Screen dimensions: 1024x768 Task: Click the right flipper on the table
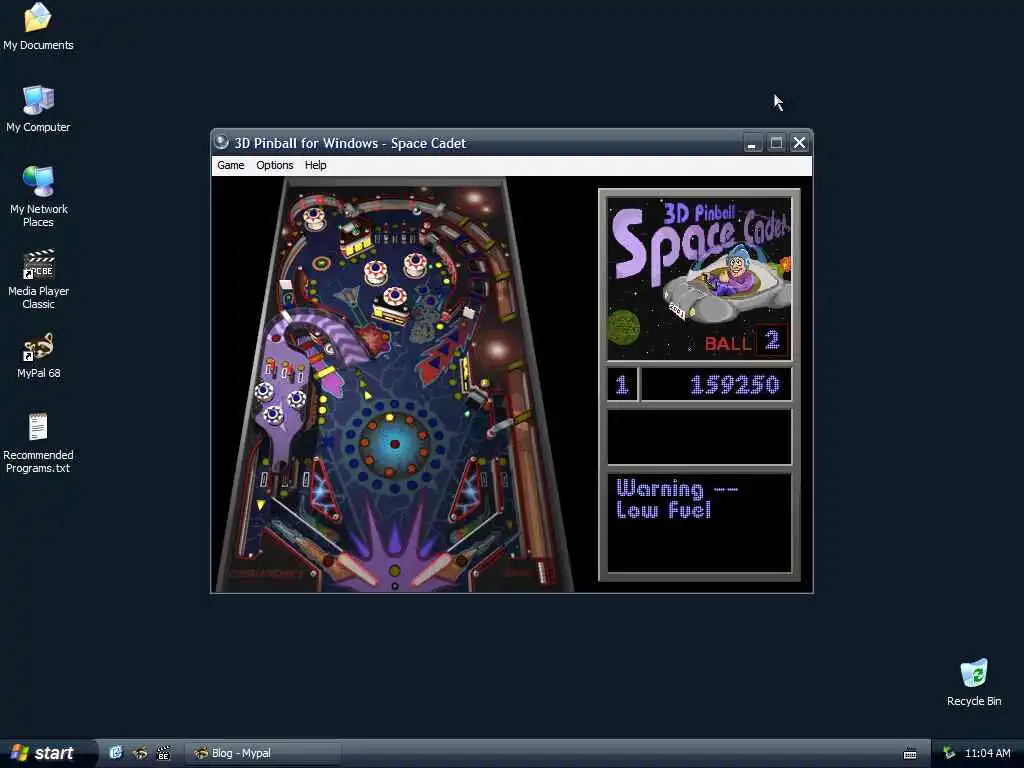(434, 570)
